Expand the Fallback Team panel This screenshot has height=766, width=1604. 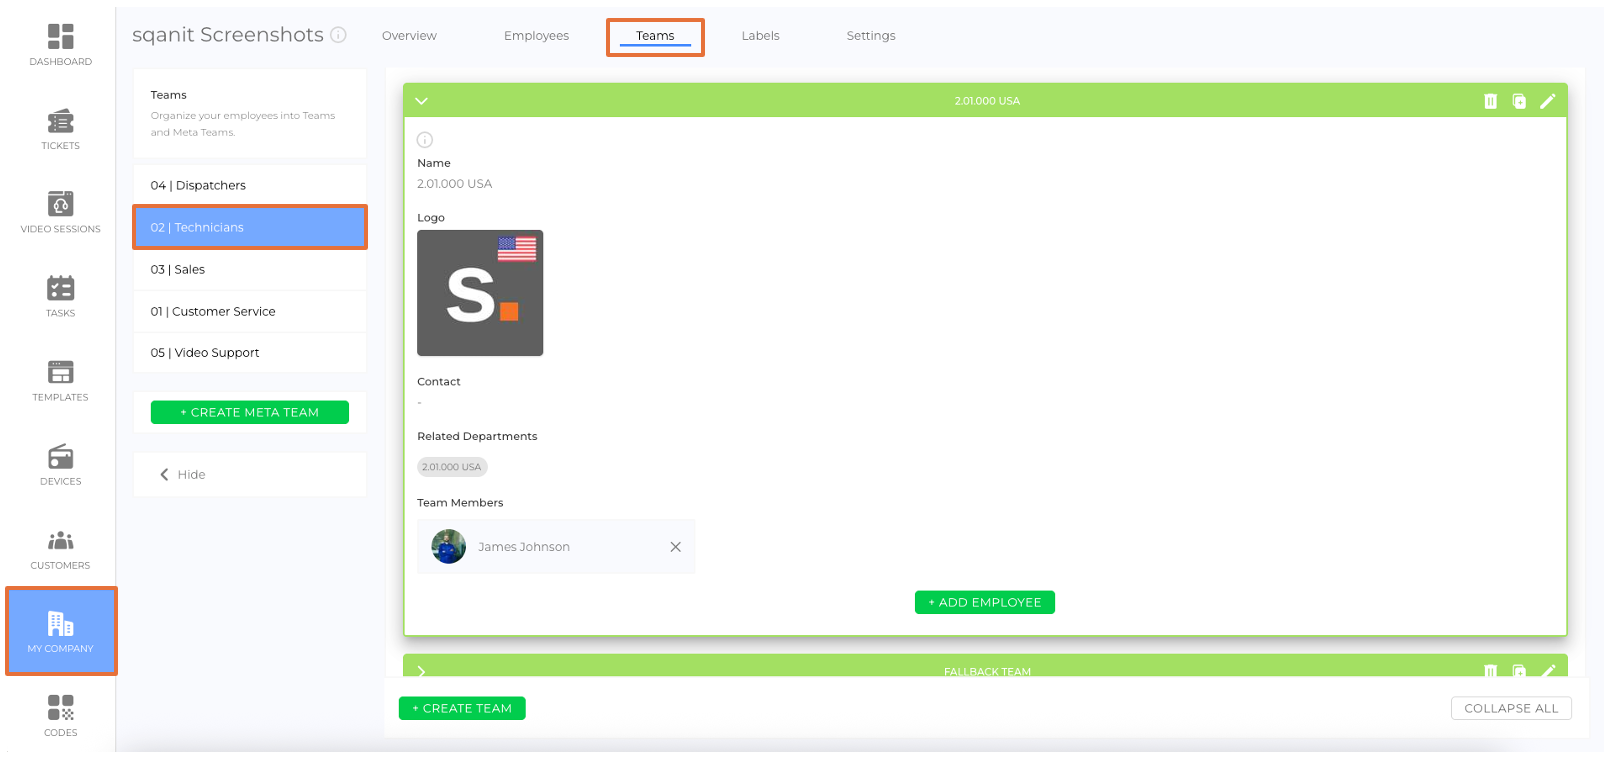pyautogui.click(x=421, y=671)
